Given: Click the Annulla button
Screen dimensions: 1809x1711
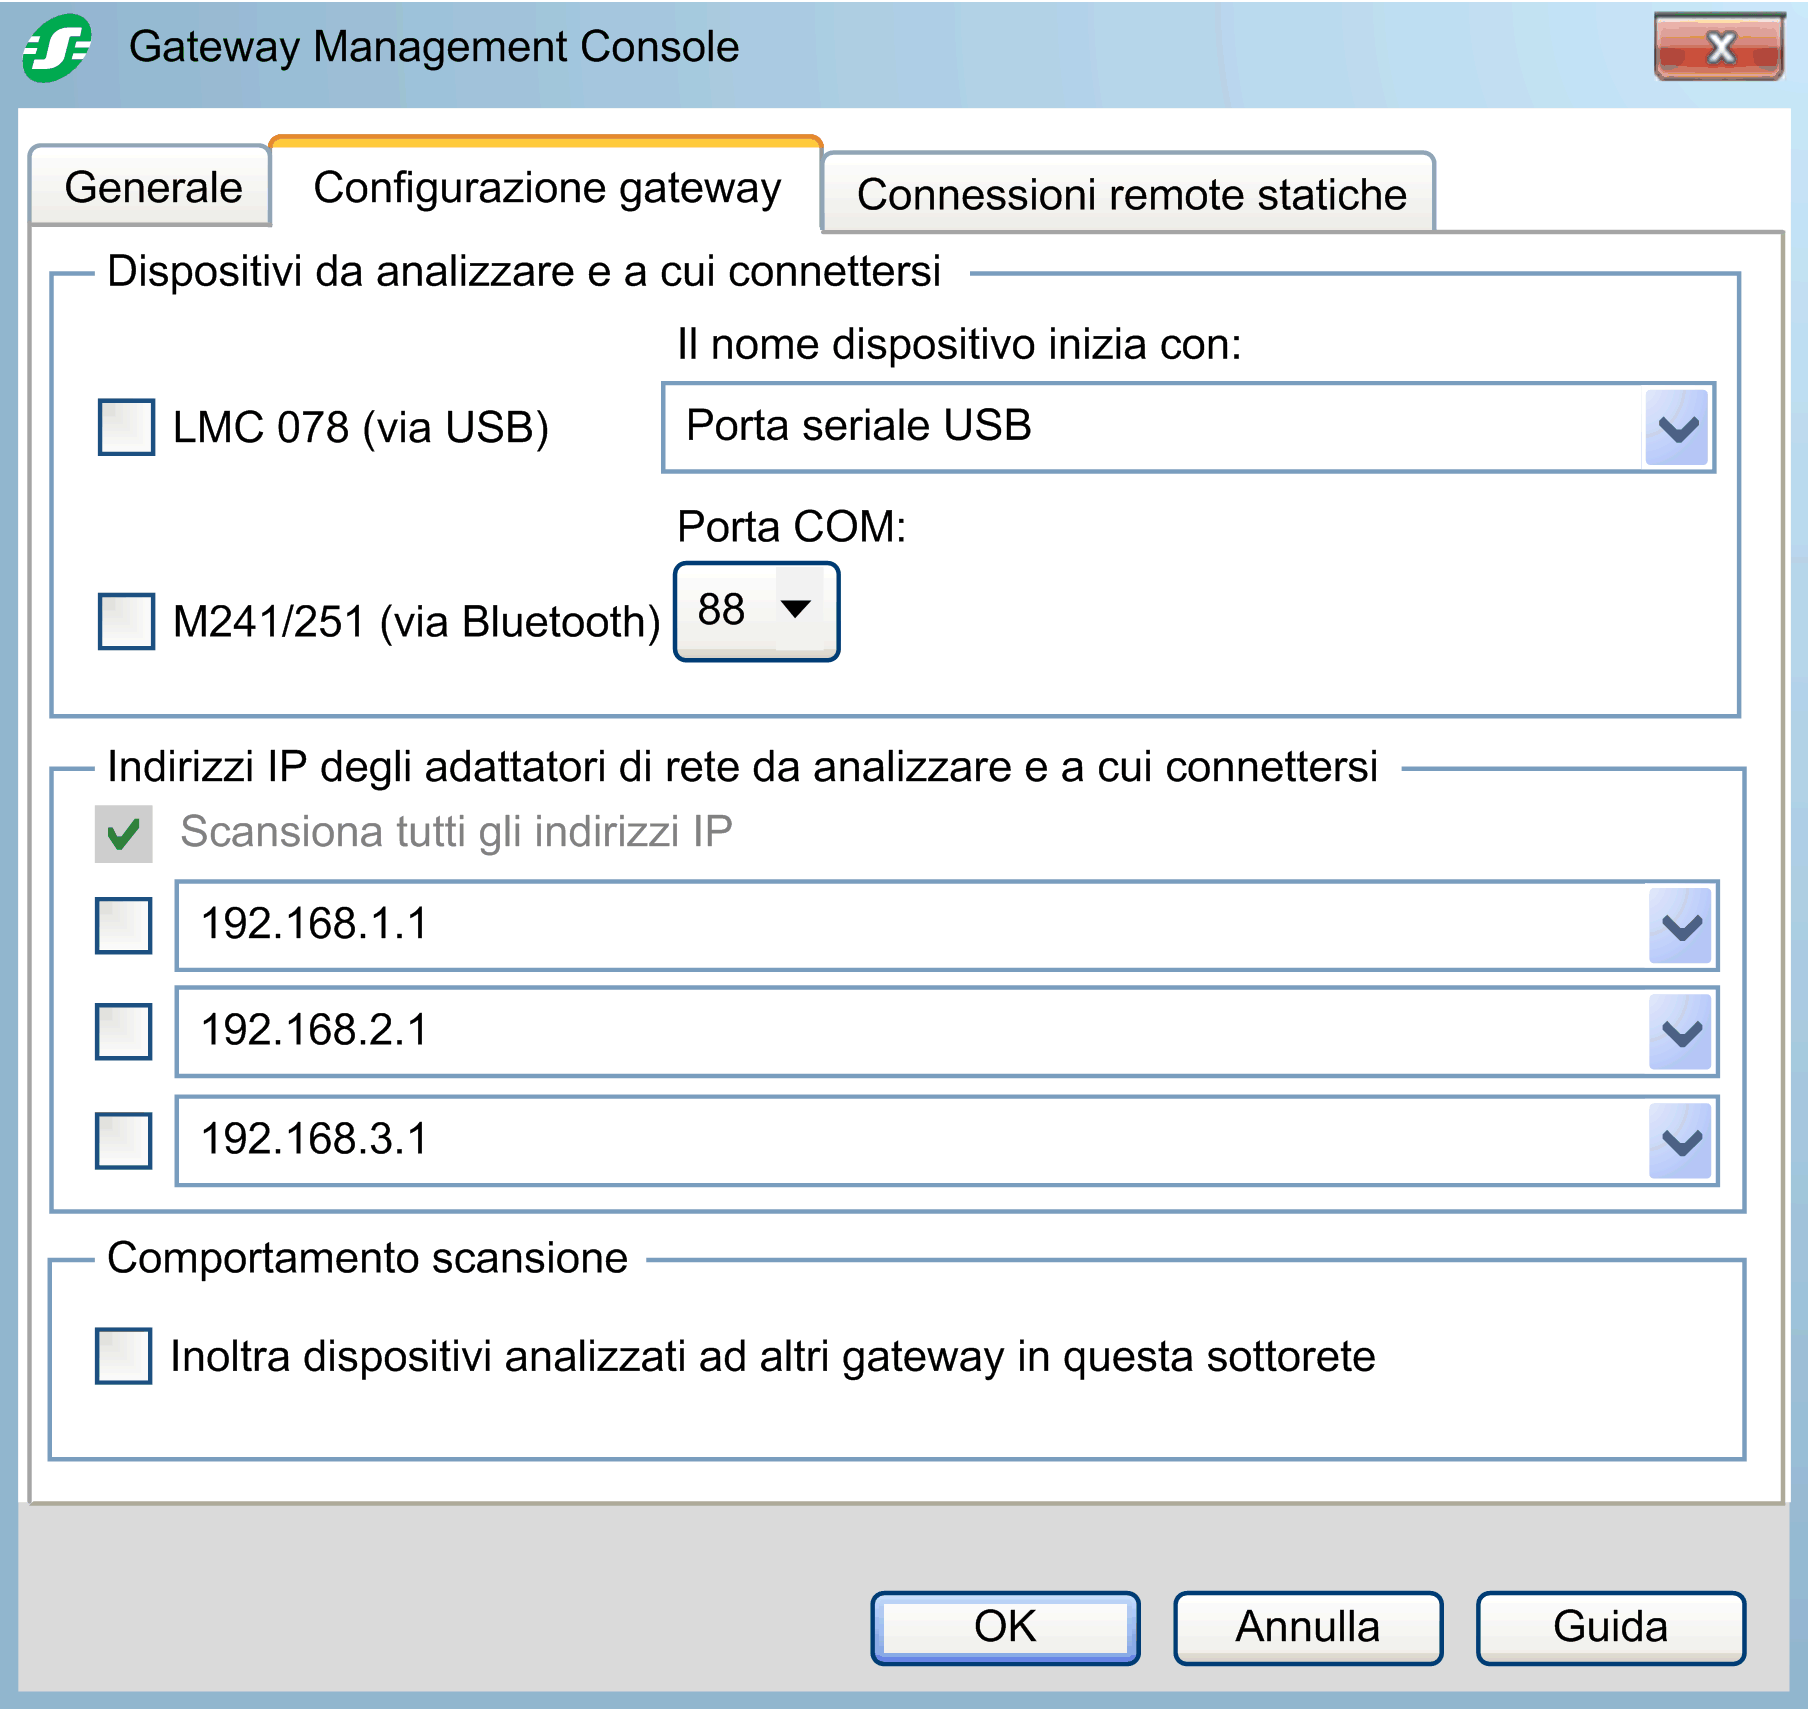Looking at the screenshot, I should 1307,1627.
